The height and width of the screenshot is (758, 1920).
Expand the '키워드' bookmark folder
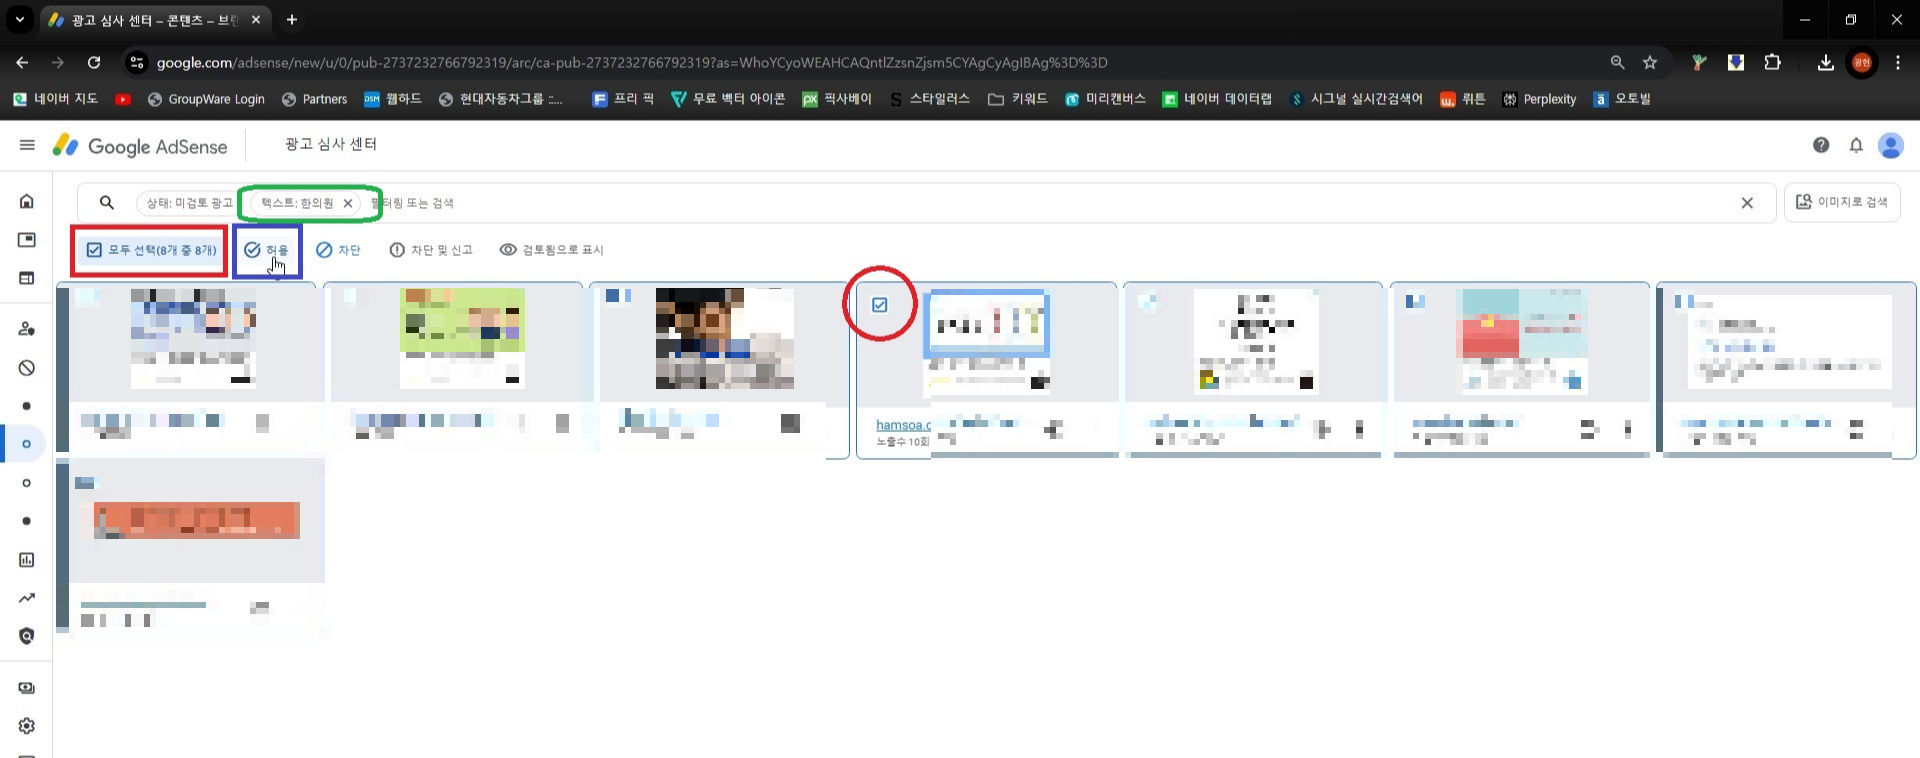1018,99
